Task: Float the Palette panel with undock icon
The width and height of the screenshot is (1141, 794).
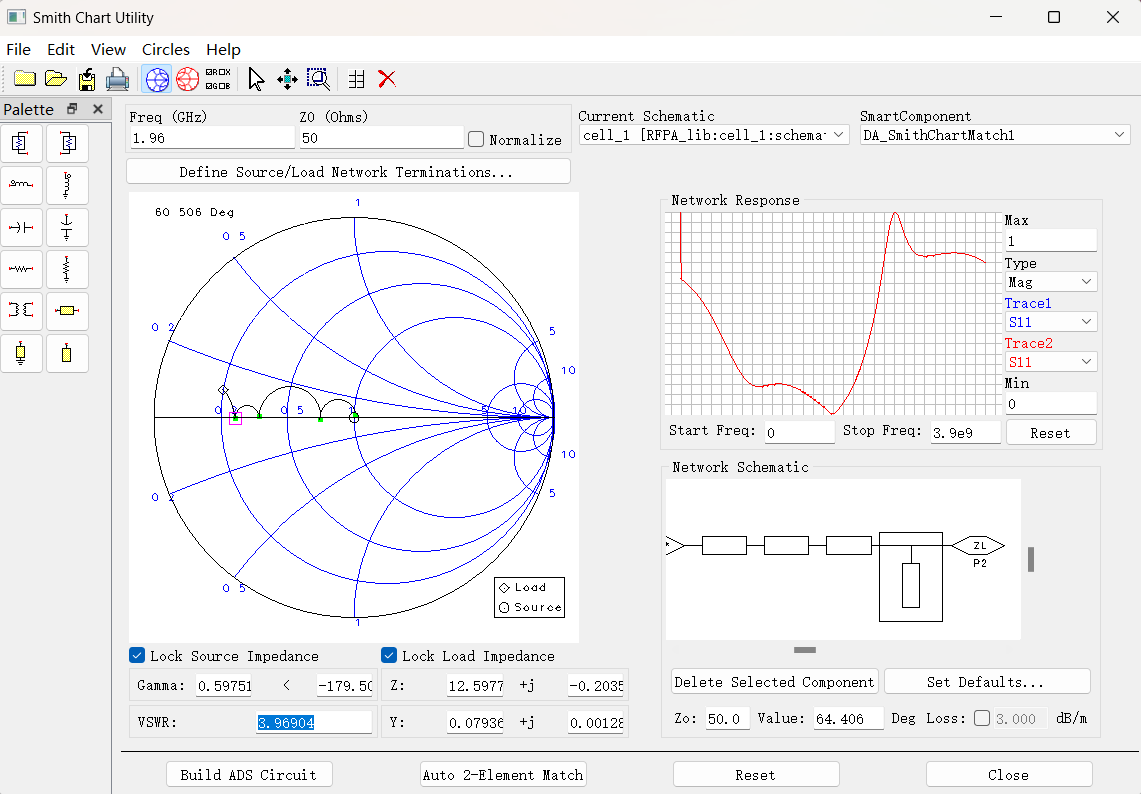Action: pyautogui.click(x=72, y=109)
